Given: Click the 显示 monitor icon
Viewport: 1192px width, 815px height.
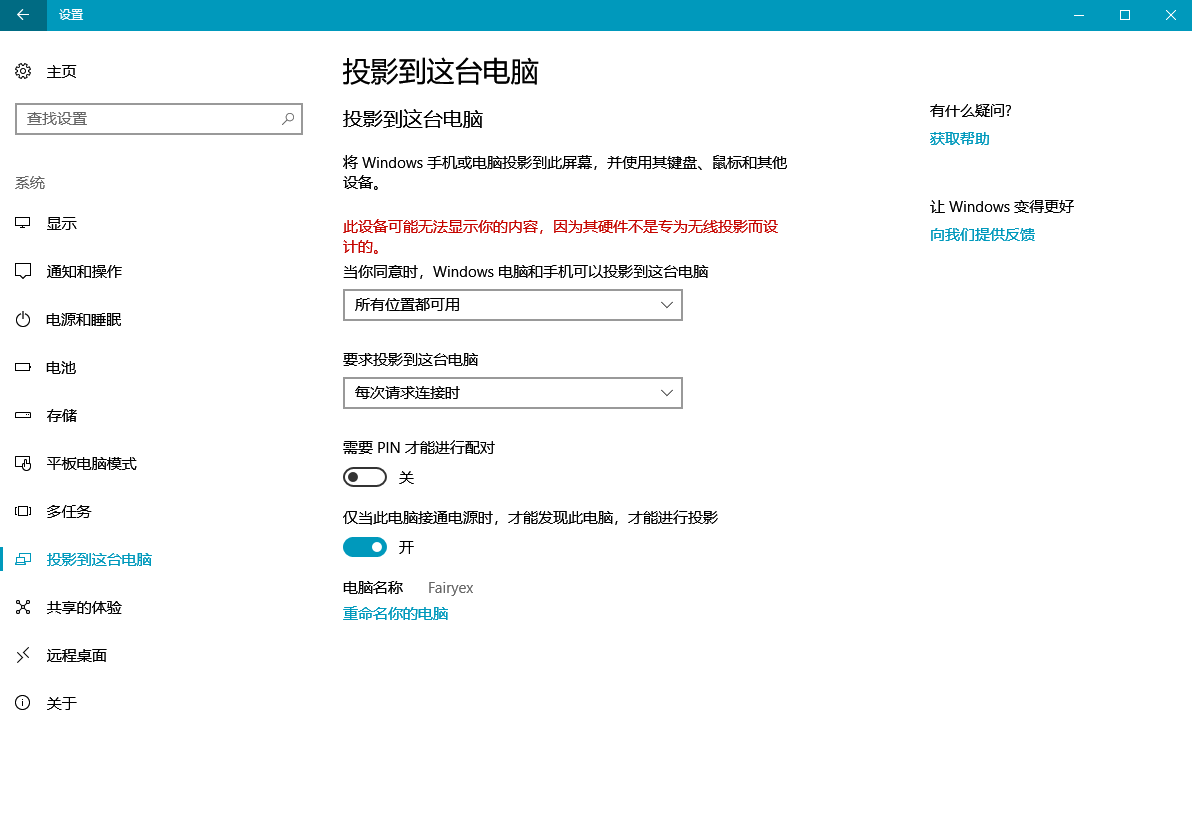Looking at the screenshot, I should (23, 223).
